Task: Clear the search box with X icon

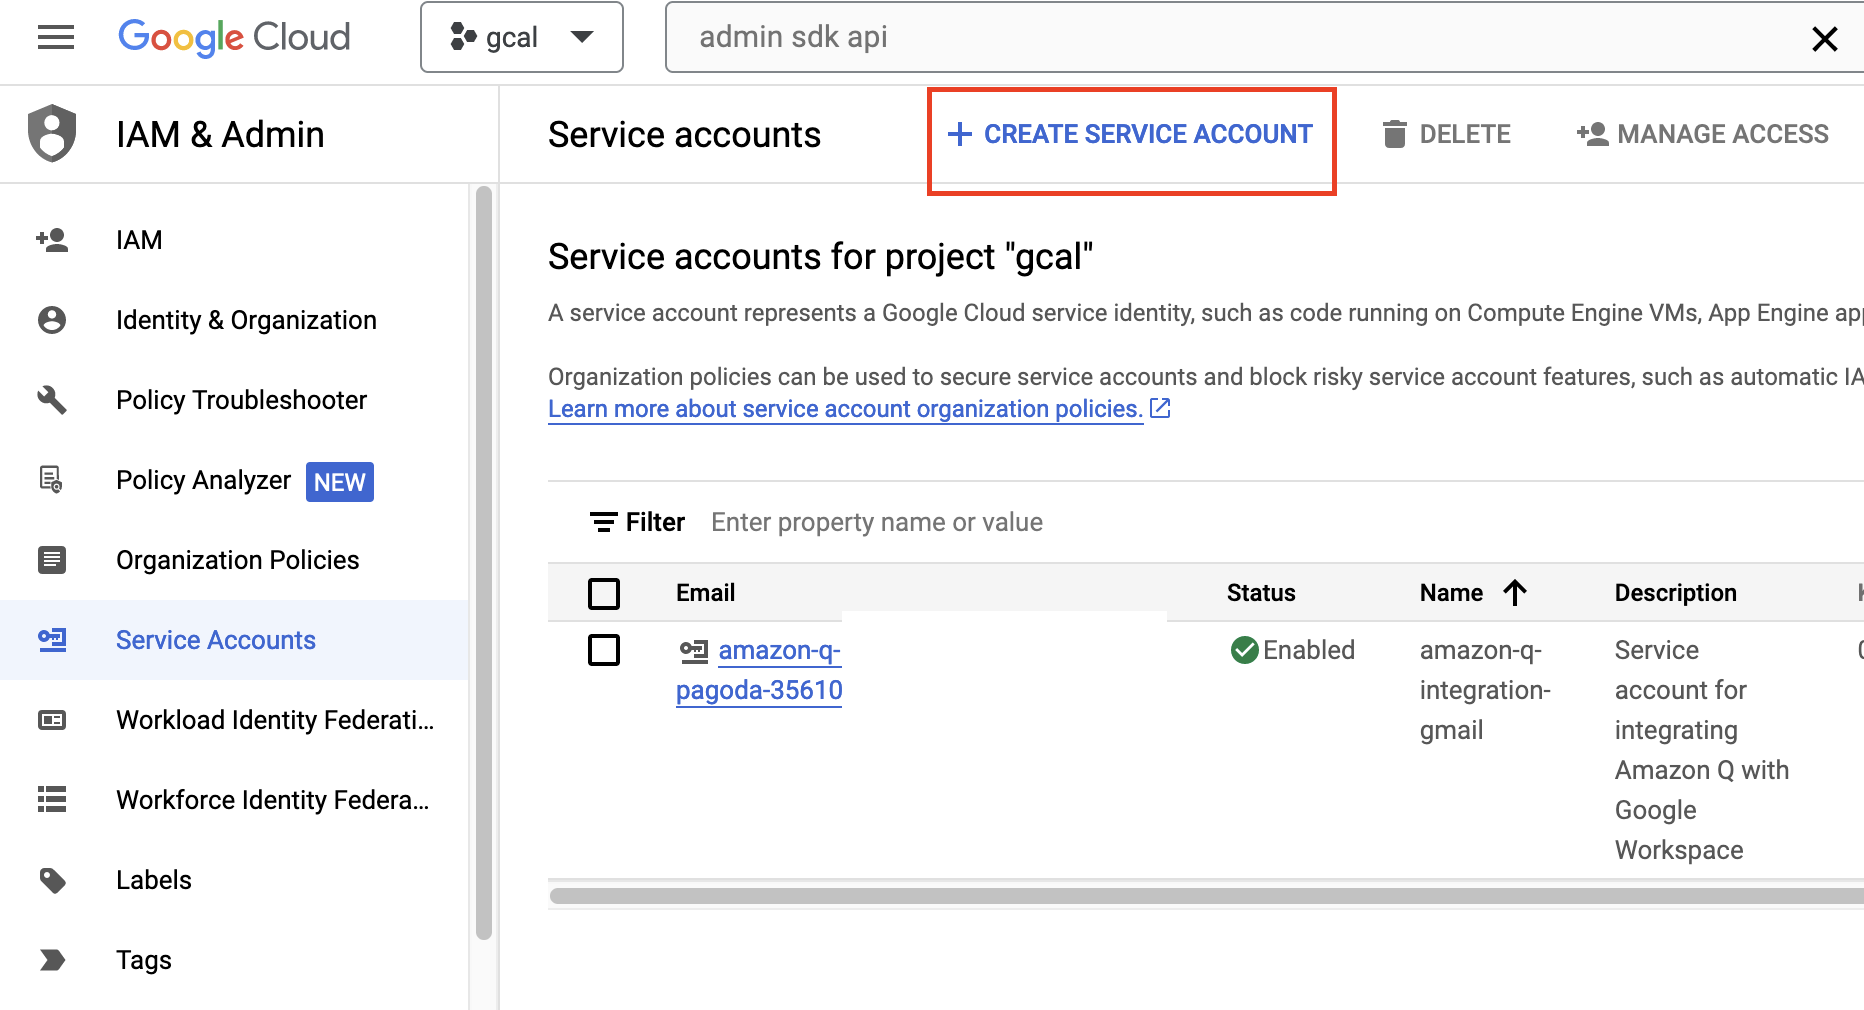Action: tap(1824, 39)
